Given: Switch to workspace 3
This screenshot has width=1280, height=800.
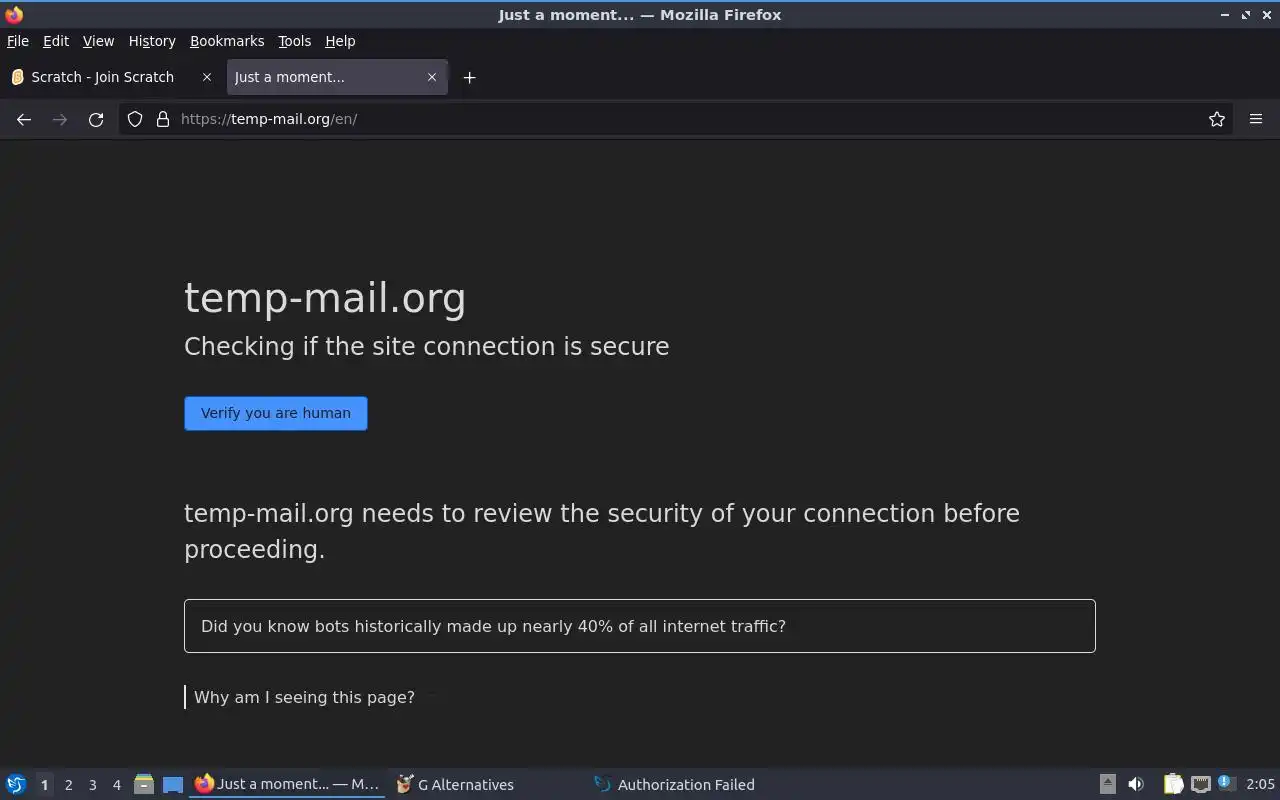Looking at the screenshot, I should (x=92, y=785).
